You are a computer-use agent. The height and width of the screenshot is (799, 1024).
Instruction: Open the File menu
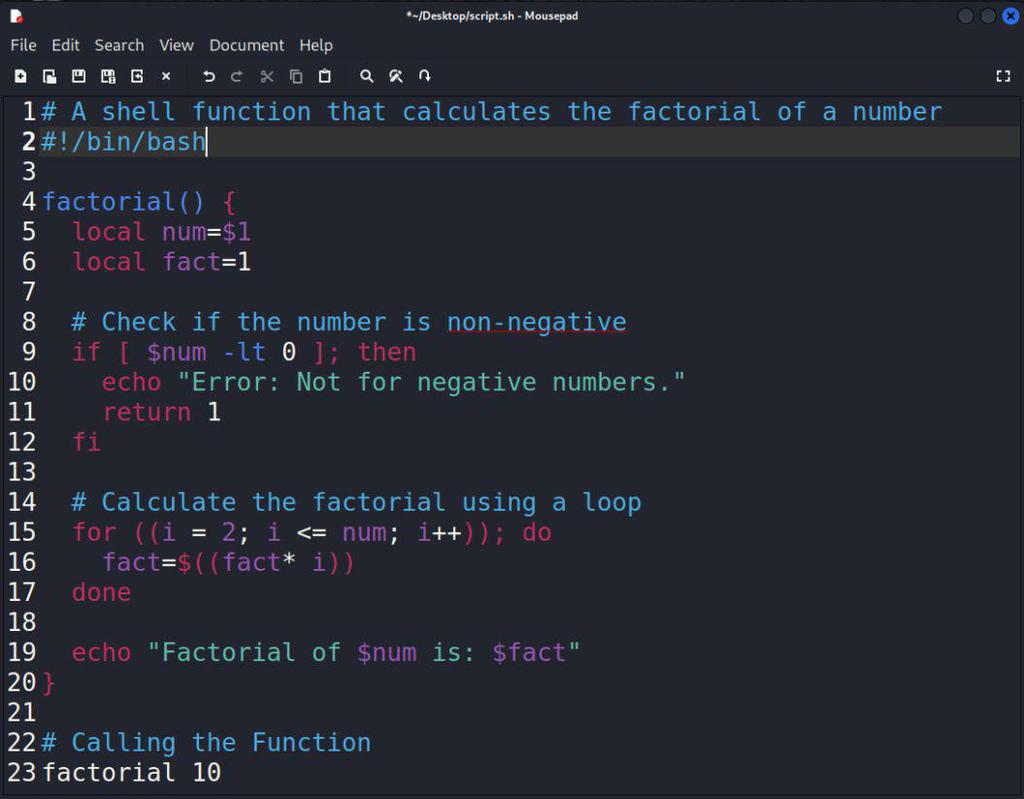coord(24,45)
